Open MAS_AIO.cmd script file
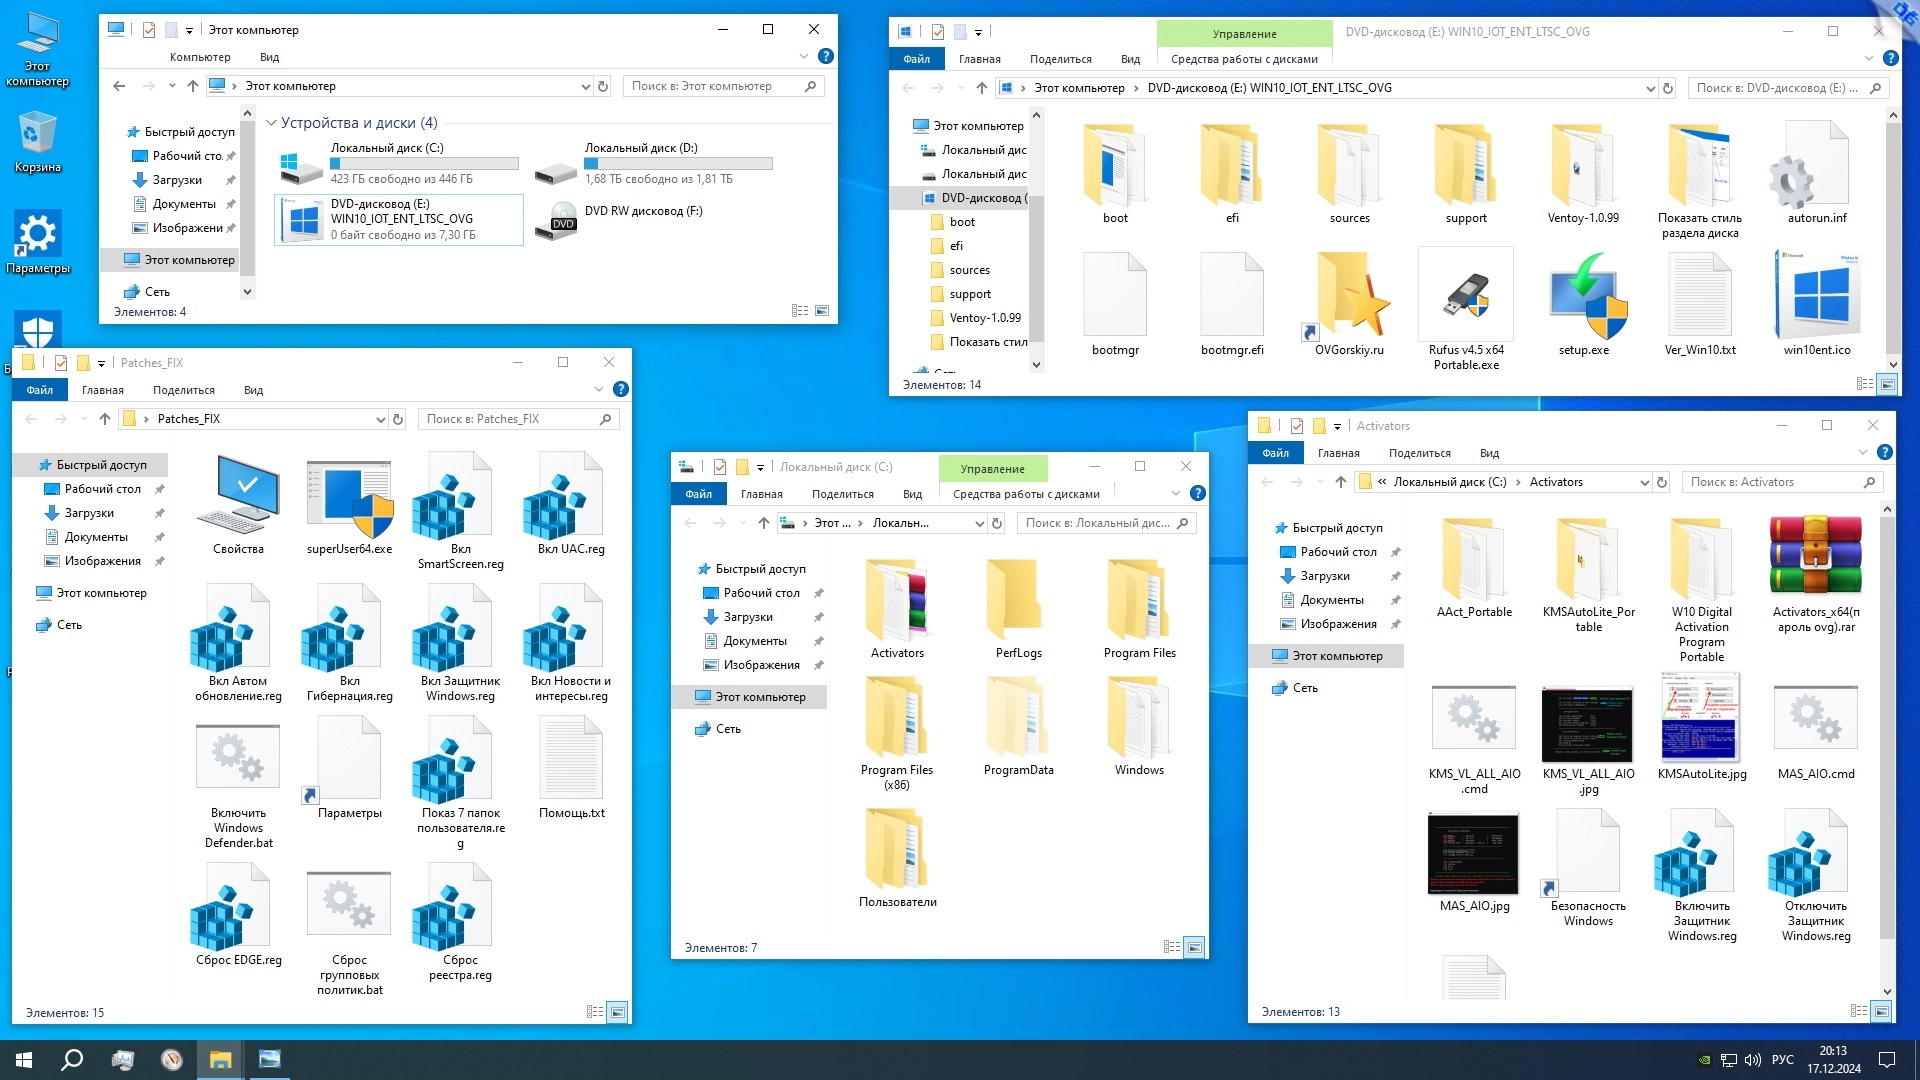The width and height of the screenshot is (1920, 1080). click(x=1815, y=720)
